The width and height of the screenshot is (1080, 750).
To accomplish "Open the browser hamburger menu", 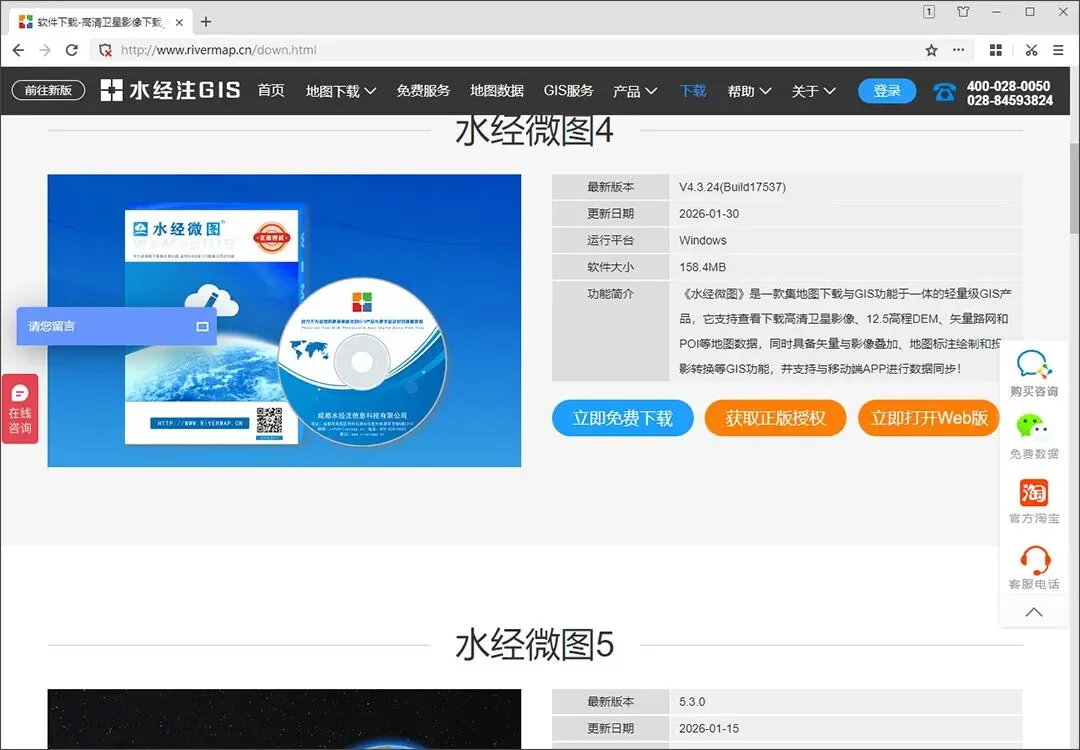I will (x=1059, y=50).
